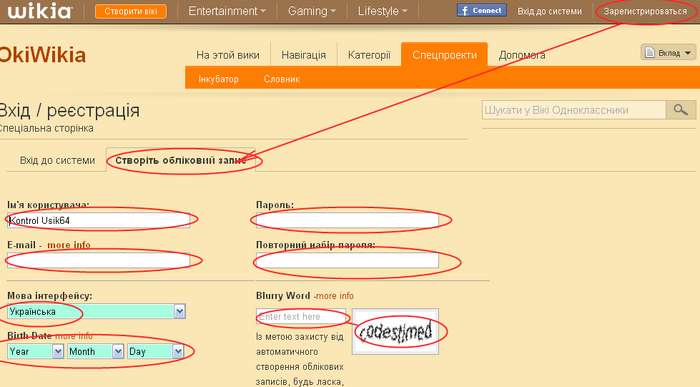Open the Категорії menu

point(369,55)
